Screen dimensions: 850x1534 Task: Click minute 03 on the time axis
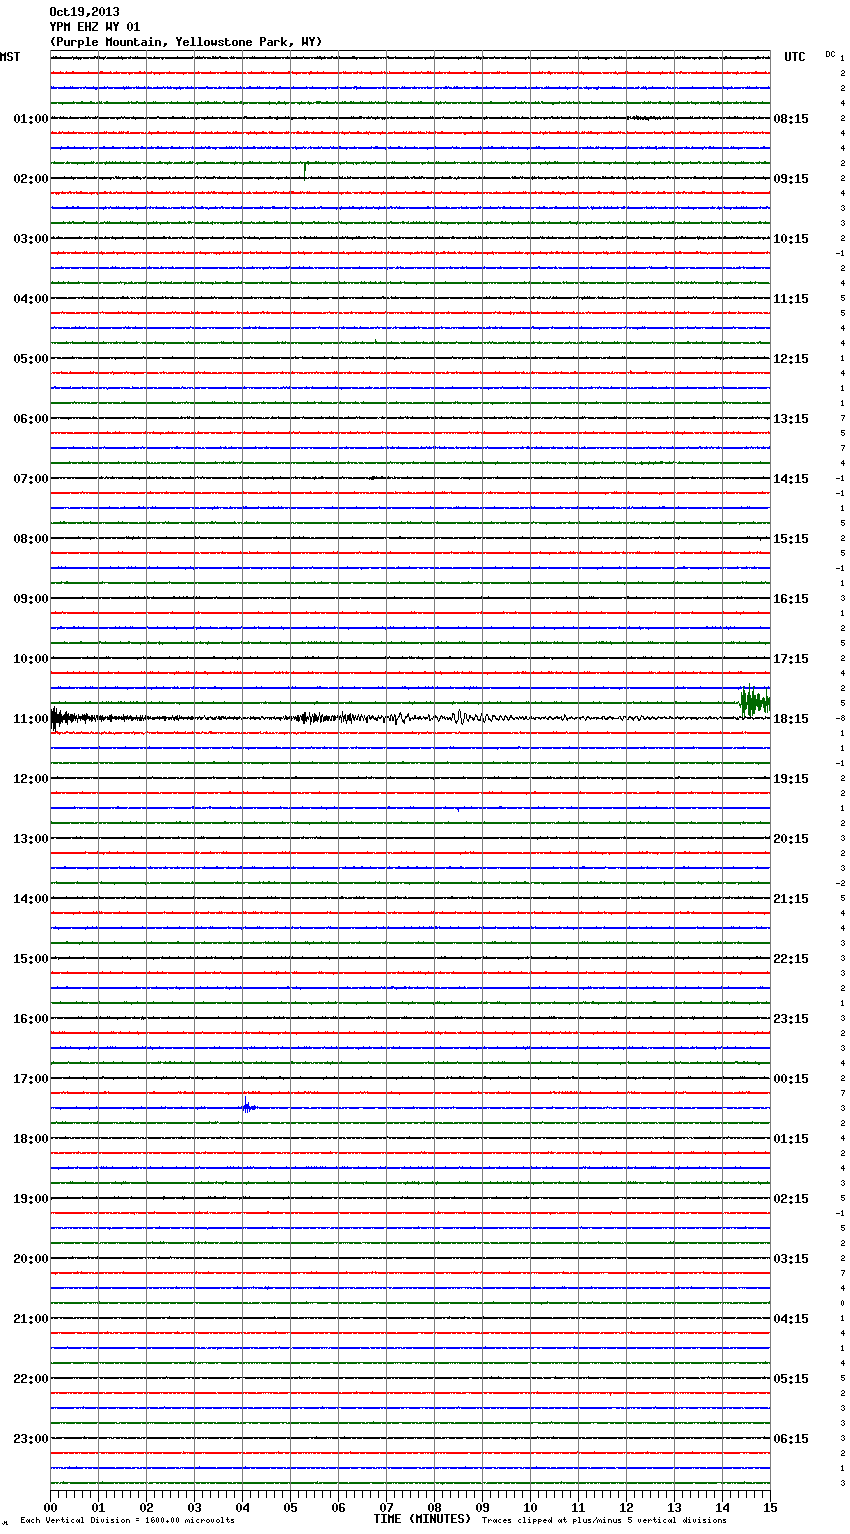[194, 1507]
